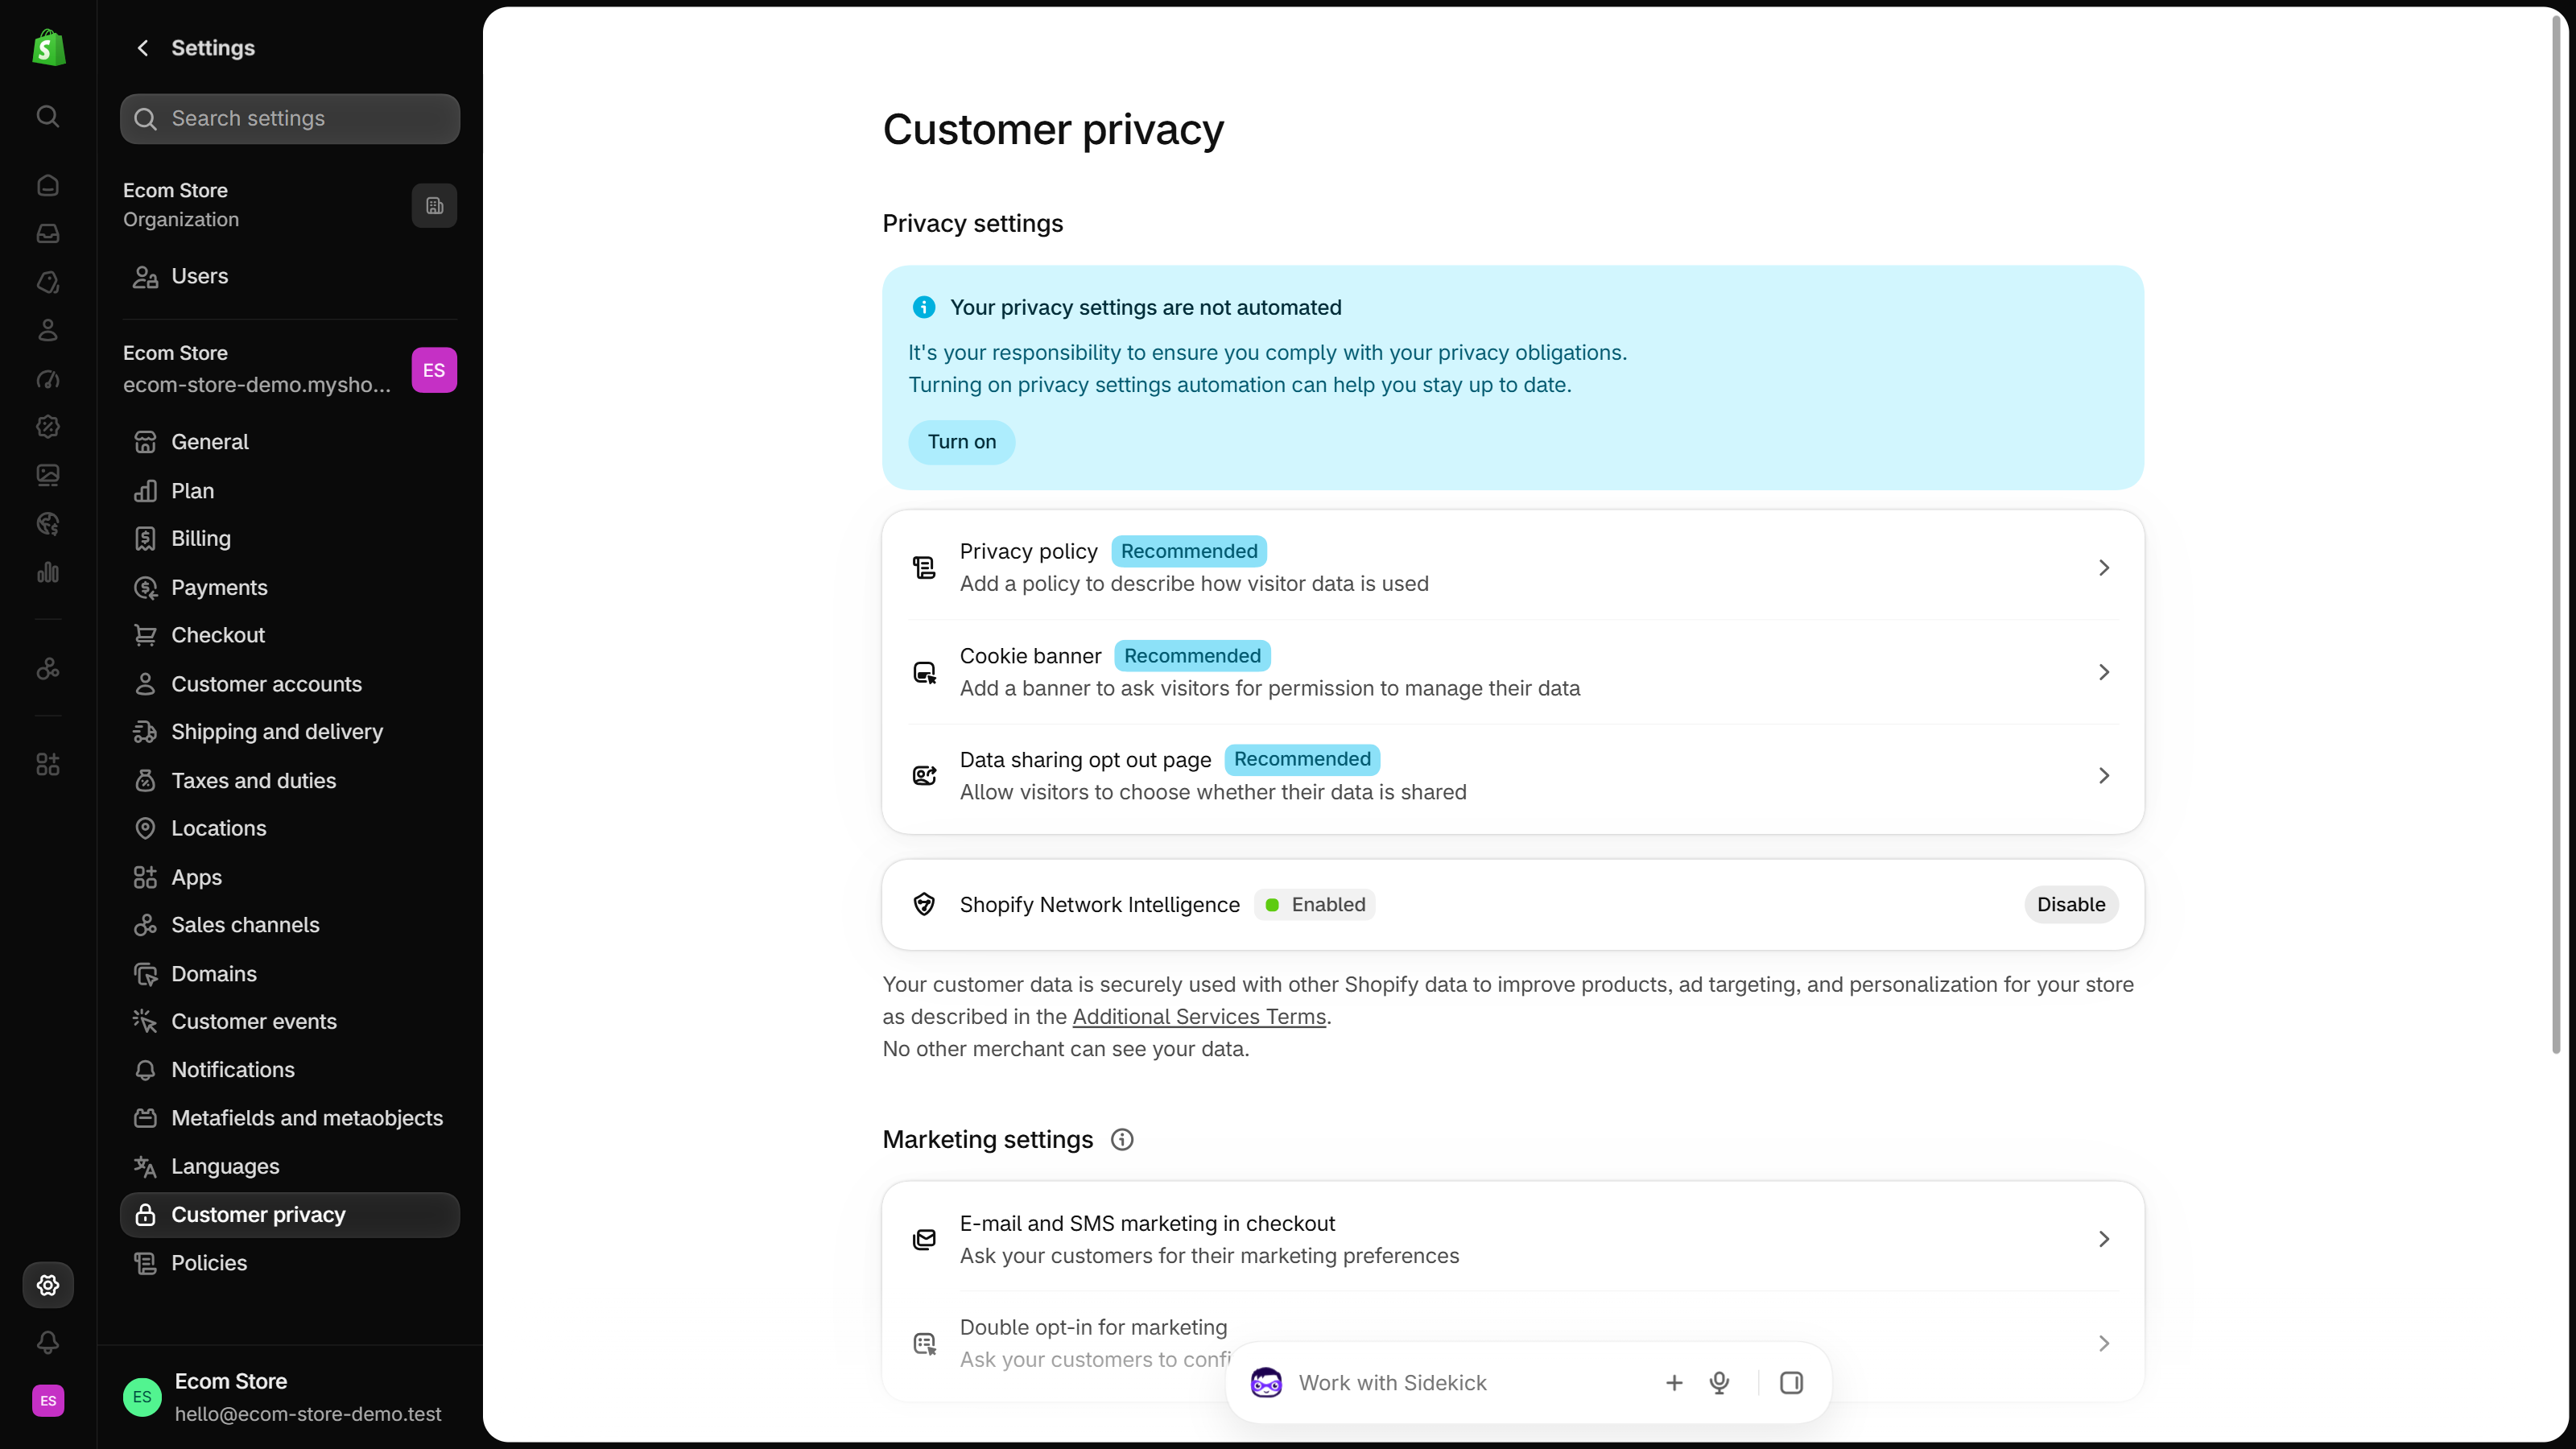The width and height of the screenshot is (2576, 1449).
Task: Open Sales channels icon in left rail
Action: click(48, 669)
